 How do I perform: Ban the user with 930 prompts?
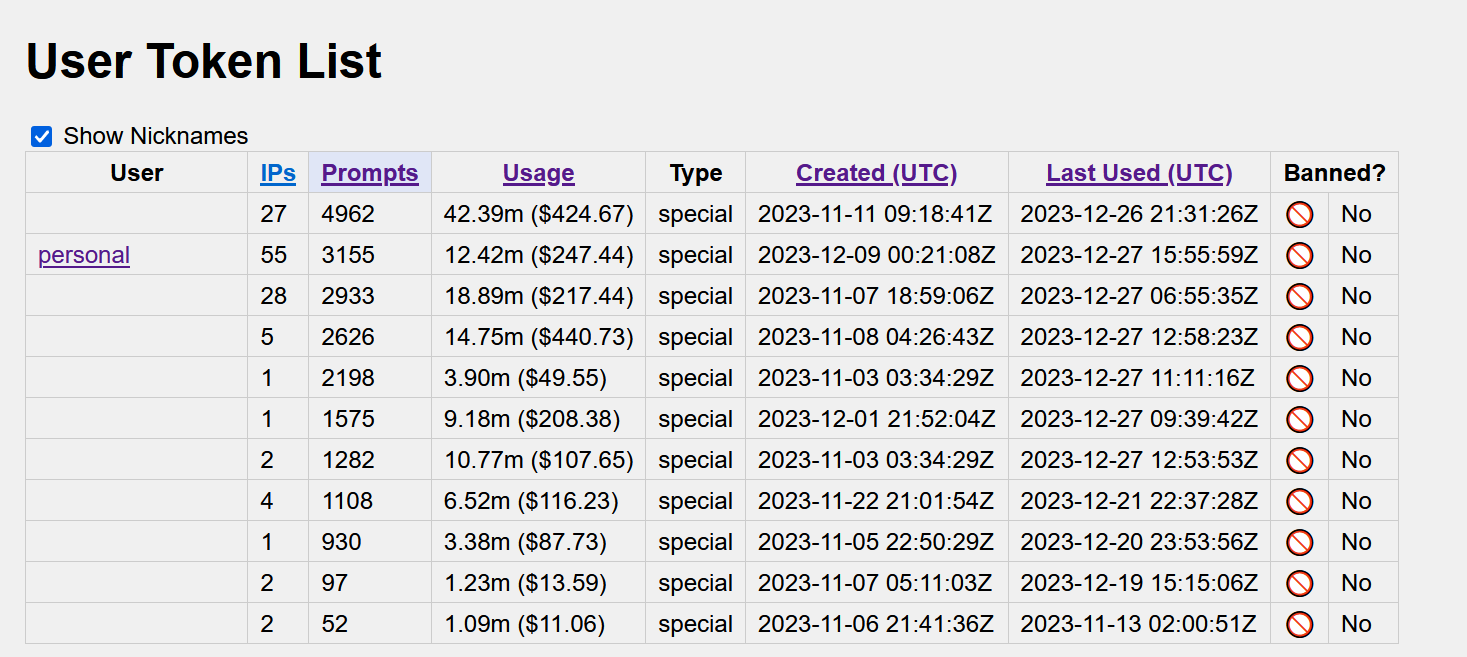(1299, 542)
